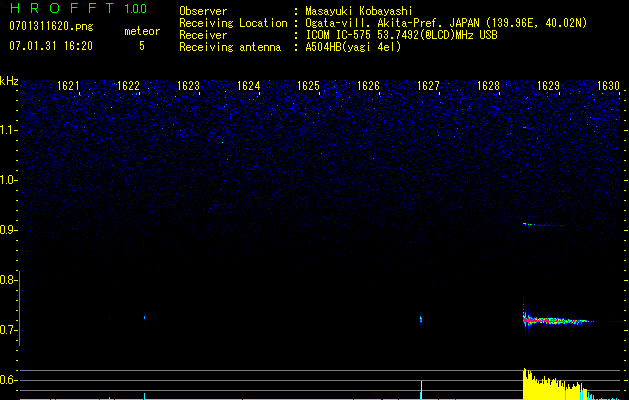Click the 1627 time marker

pos(428,86)
